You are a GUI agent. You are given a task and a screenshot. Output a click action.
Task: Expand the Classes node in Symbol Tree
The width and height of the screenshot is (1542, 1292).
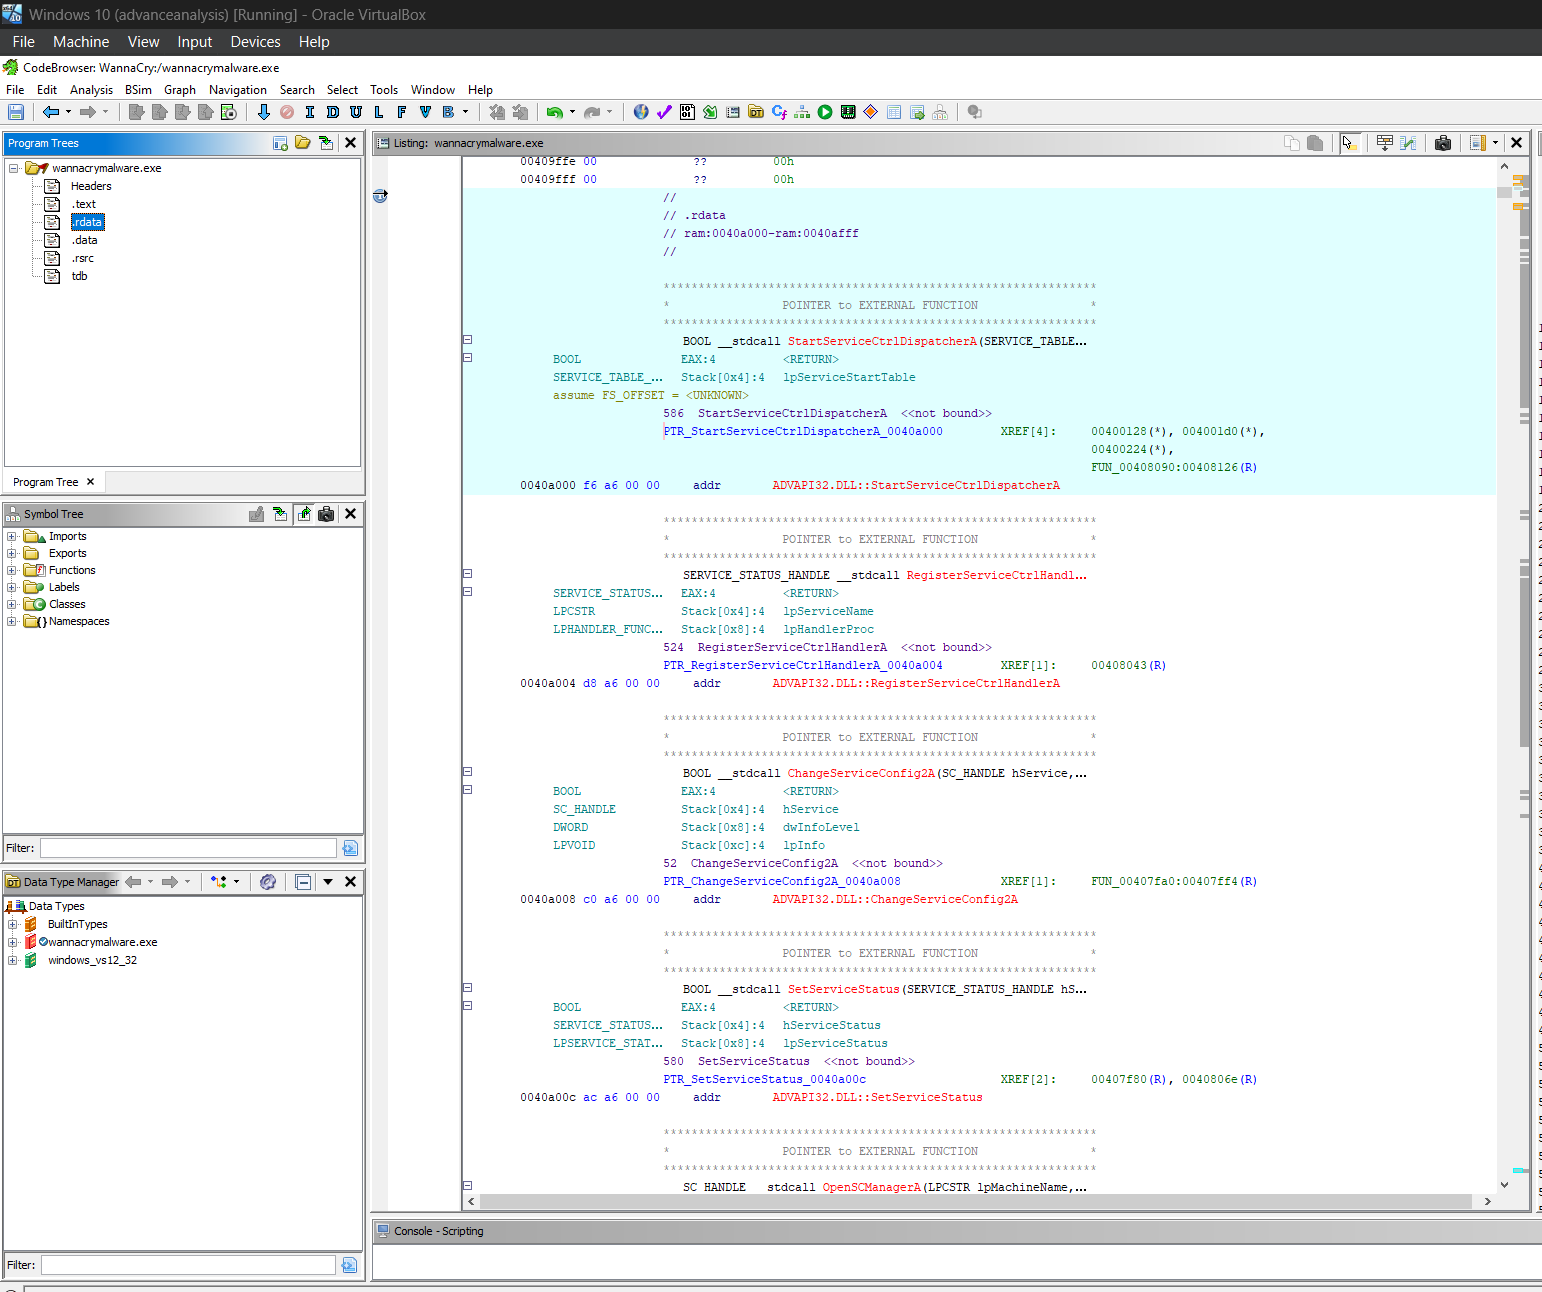point(11,604)
